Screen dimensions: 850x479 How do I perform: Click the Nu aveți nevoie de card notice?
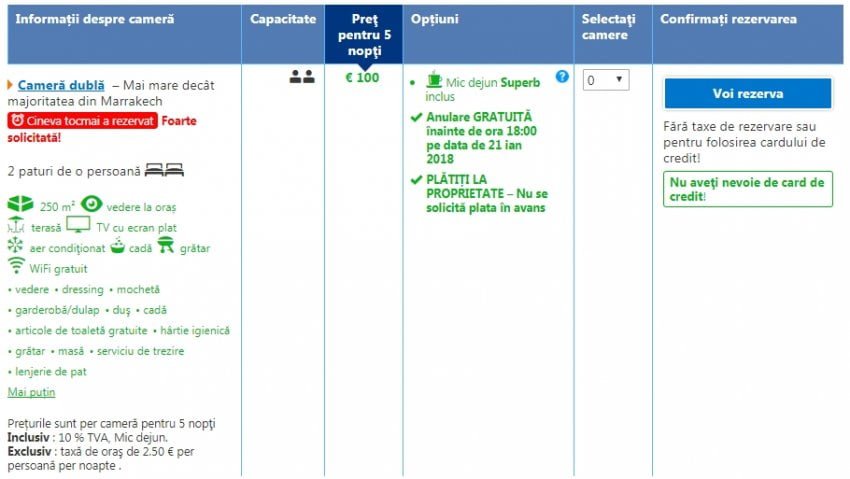[747, 189]
